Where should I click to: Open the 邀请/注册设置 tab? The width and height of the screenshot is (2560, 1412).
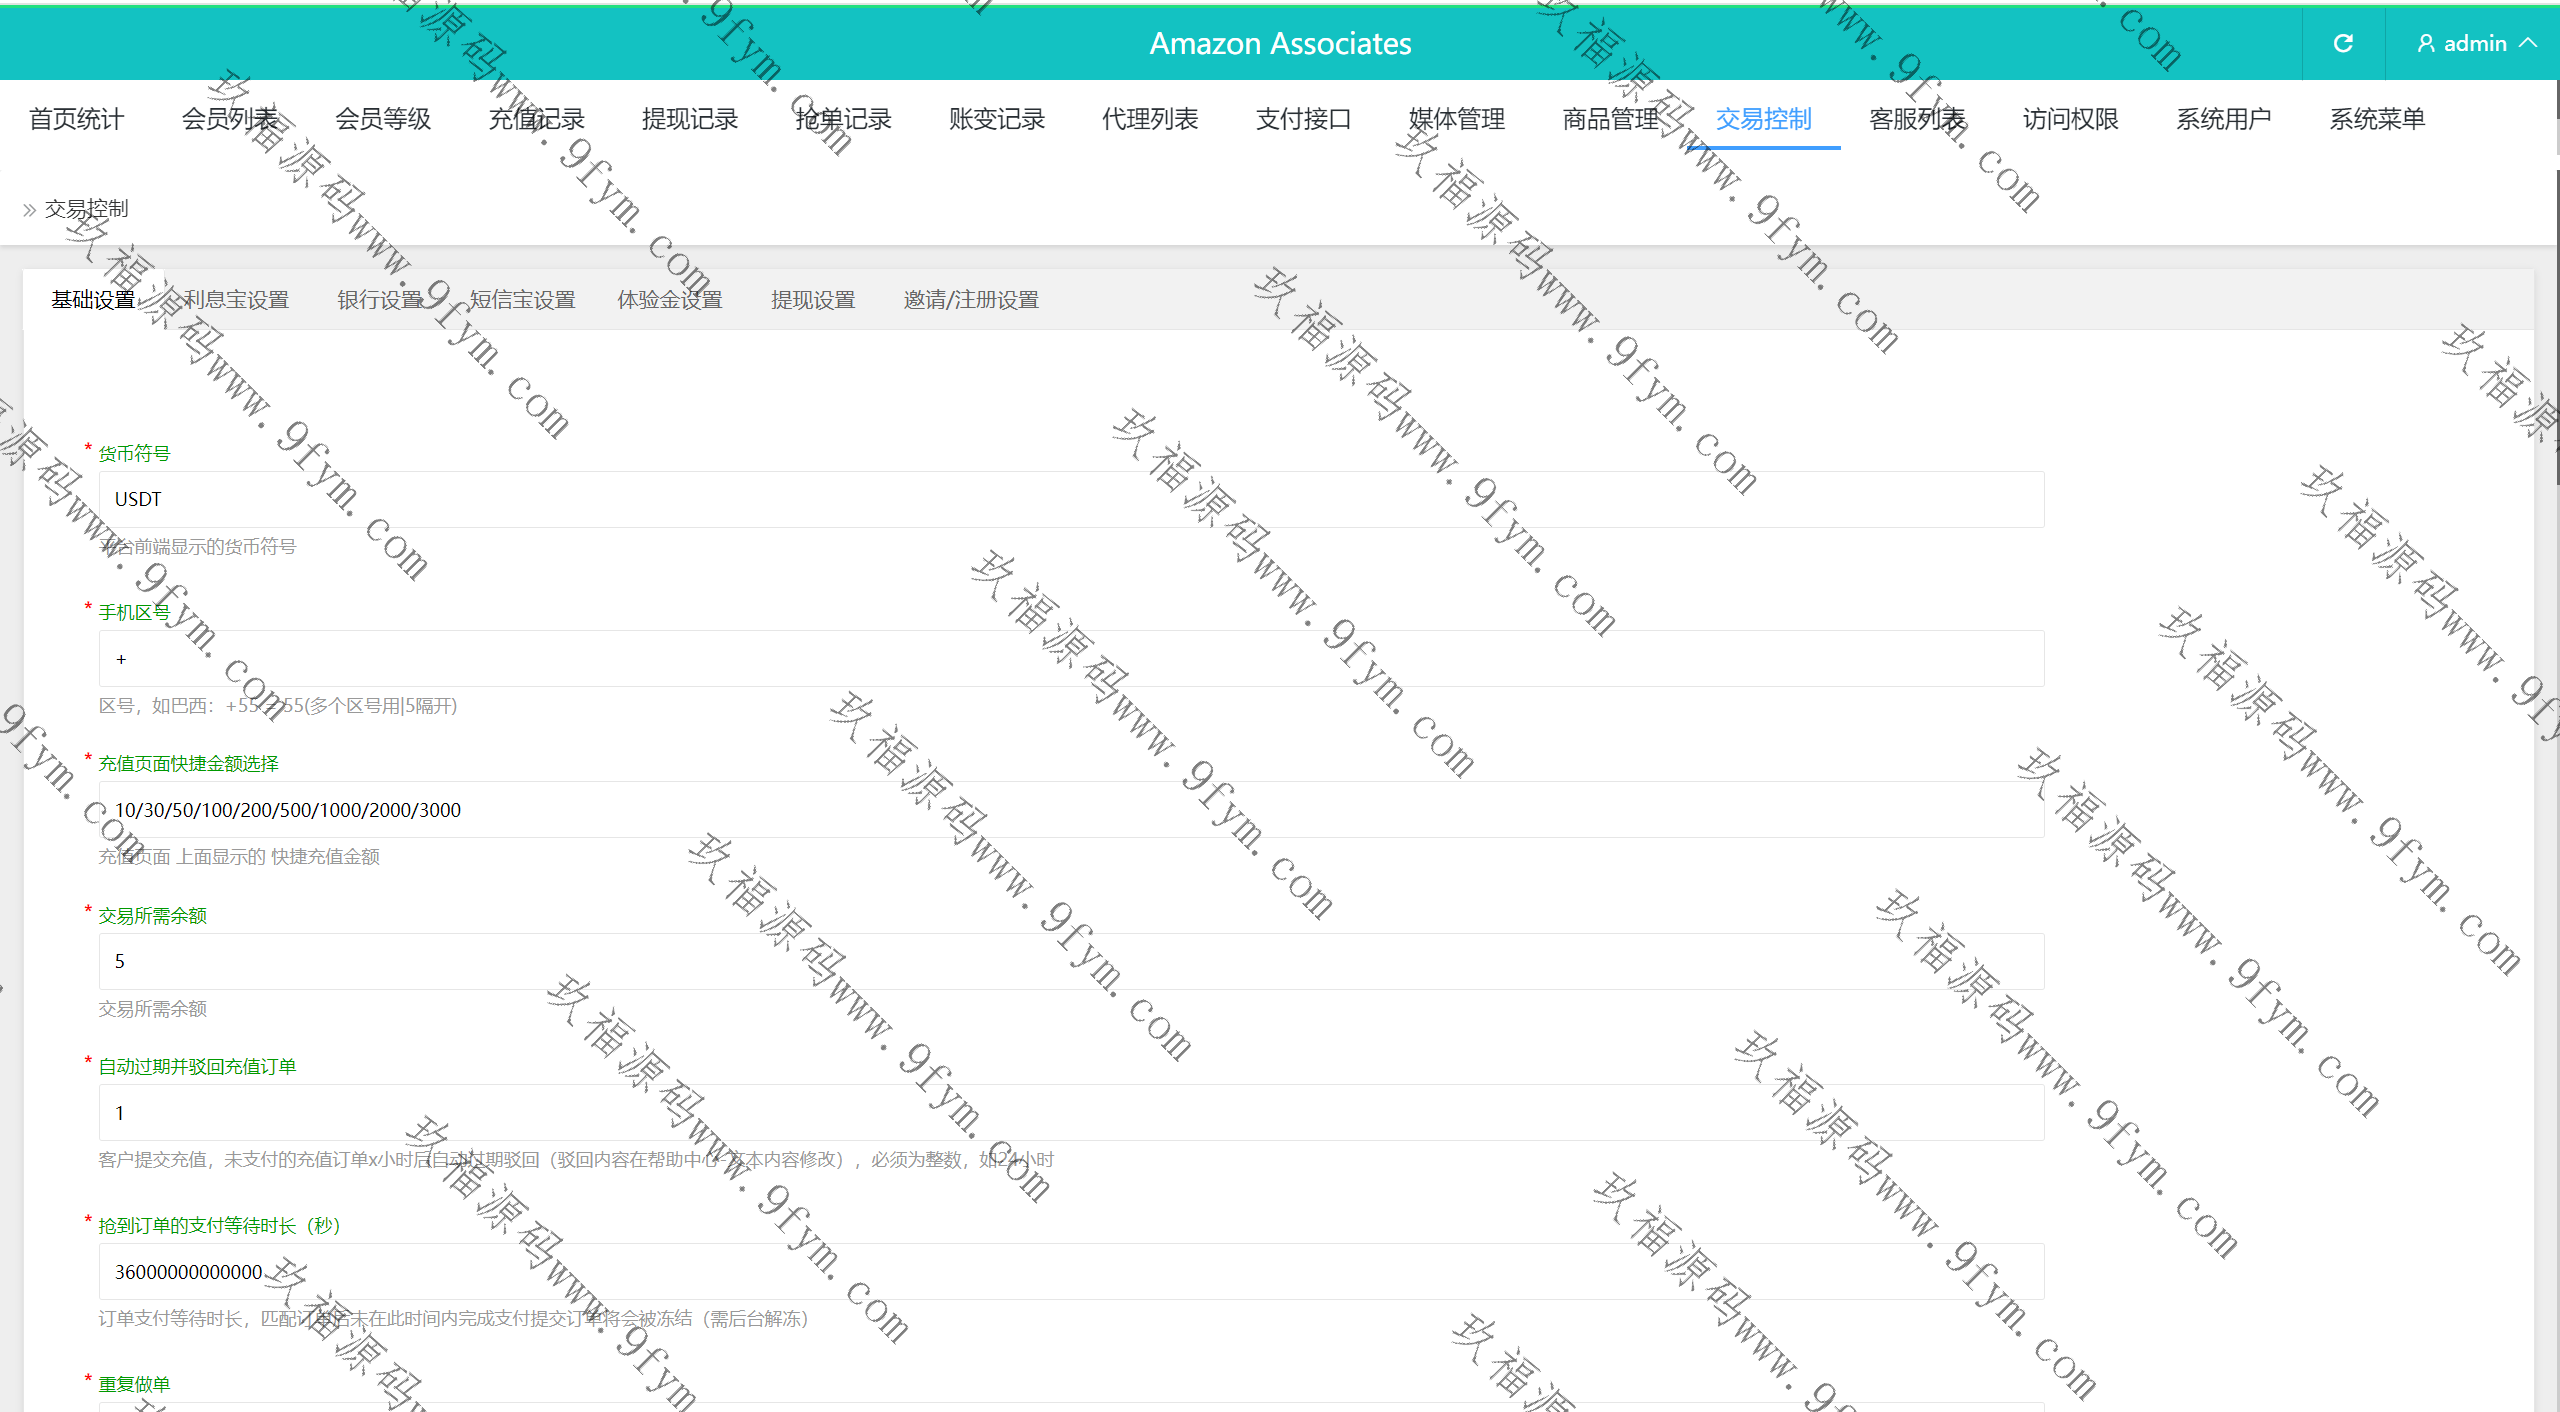click(x=970, y=300)
